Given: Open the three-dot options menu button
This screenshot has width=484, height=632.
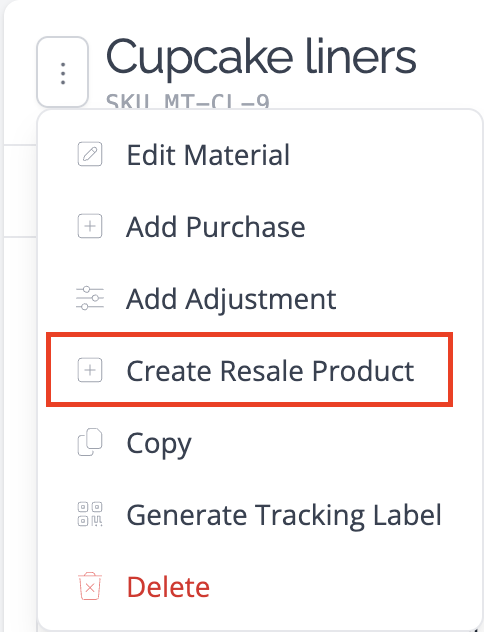Looking at the screenshot, I should pos(62,72).
